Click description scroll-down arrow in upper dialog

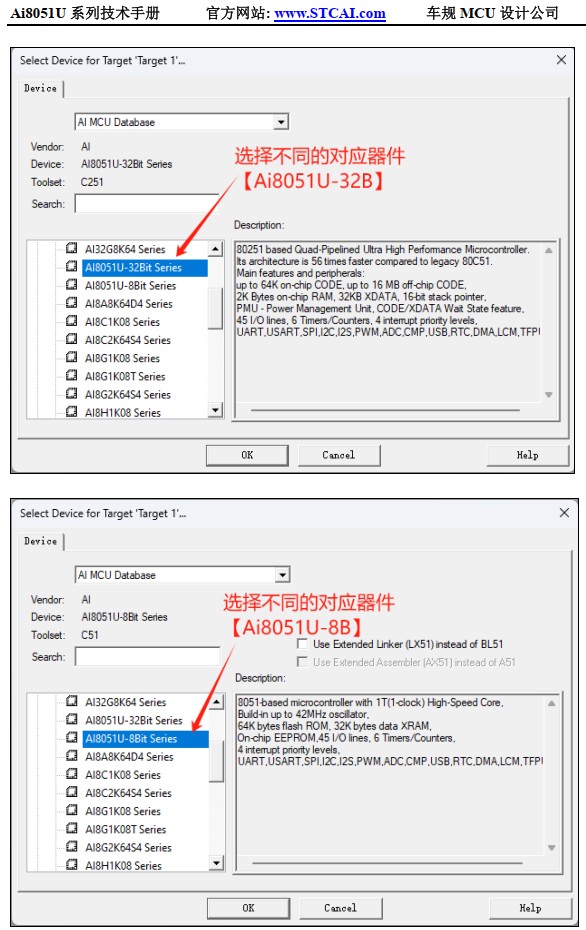pos(549,395)
